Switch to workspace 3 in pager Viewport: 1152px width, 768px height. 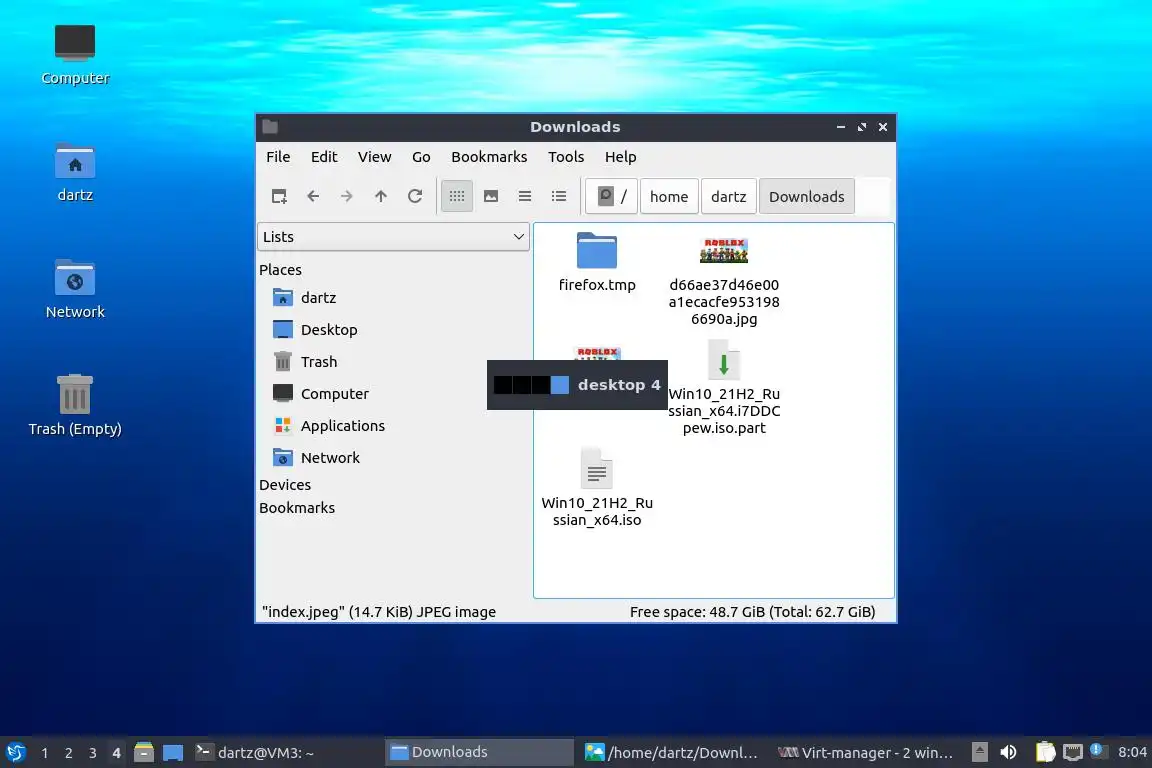[93, 753]
